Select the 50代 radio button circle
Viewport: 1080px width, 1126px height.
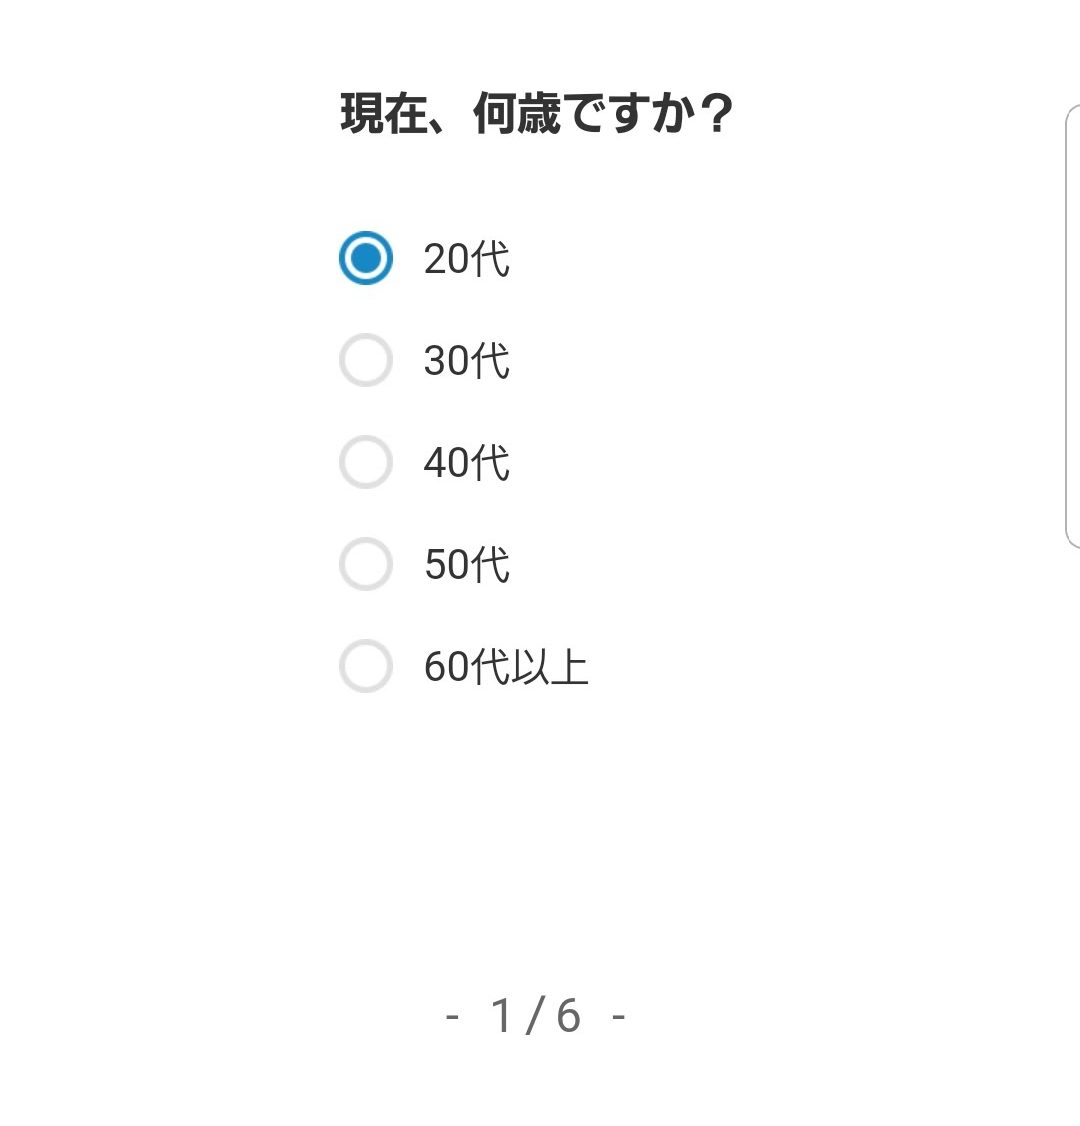(x=366, y=564)
